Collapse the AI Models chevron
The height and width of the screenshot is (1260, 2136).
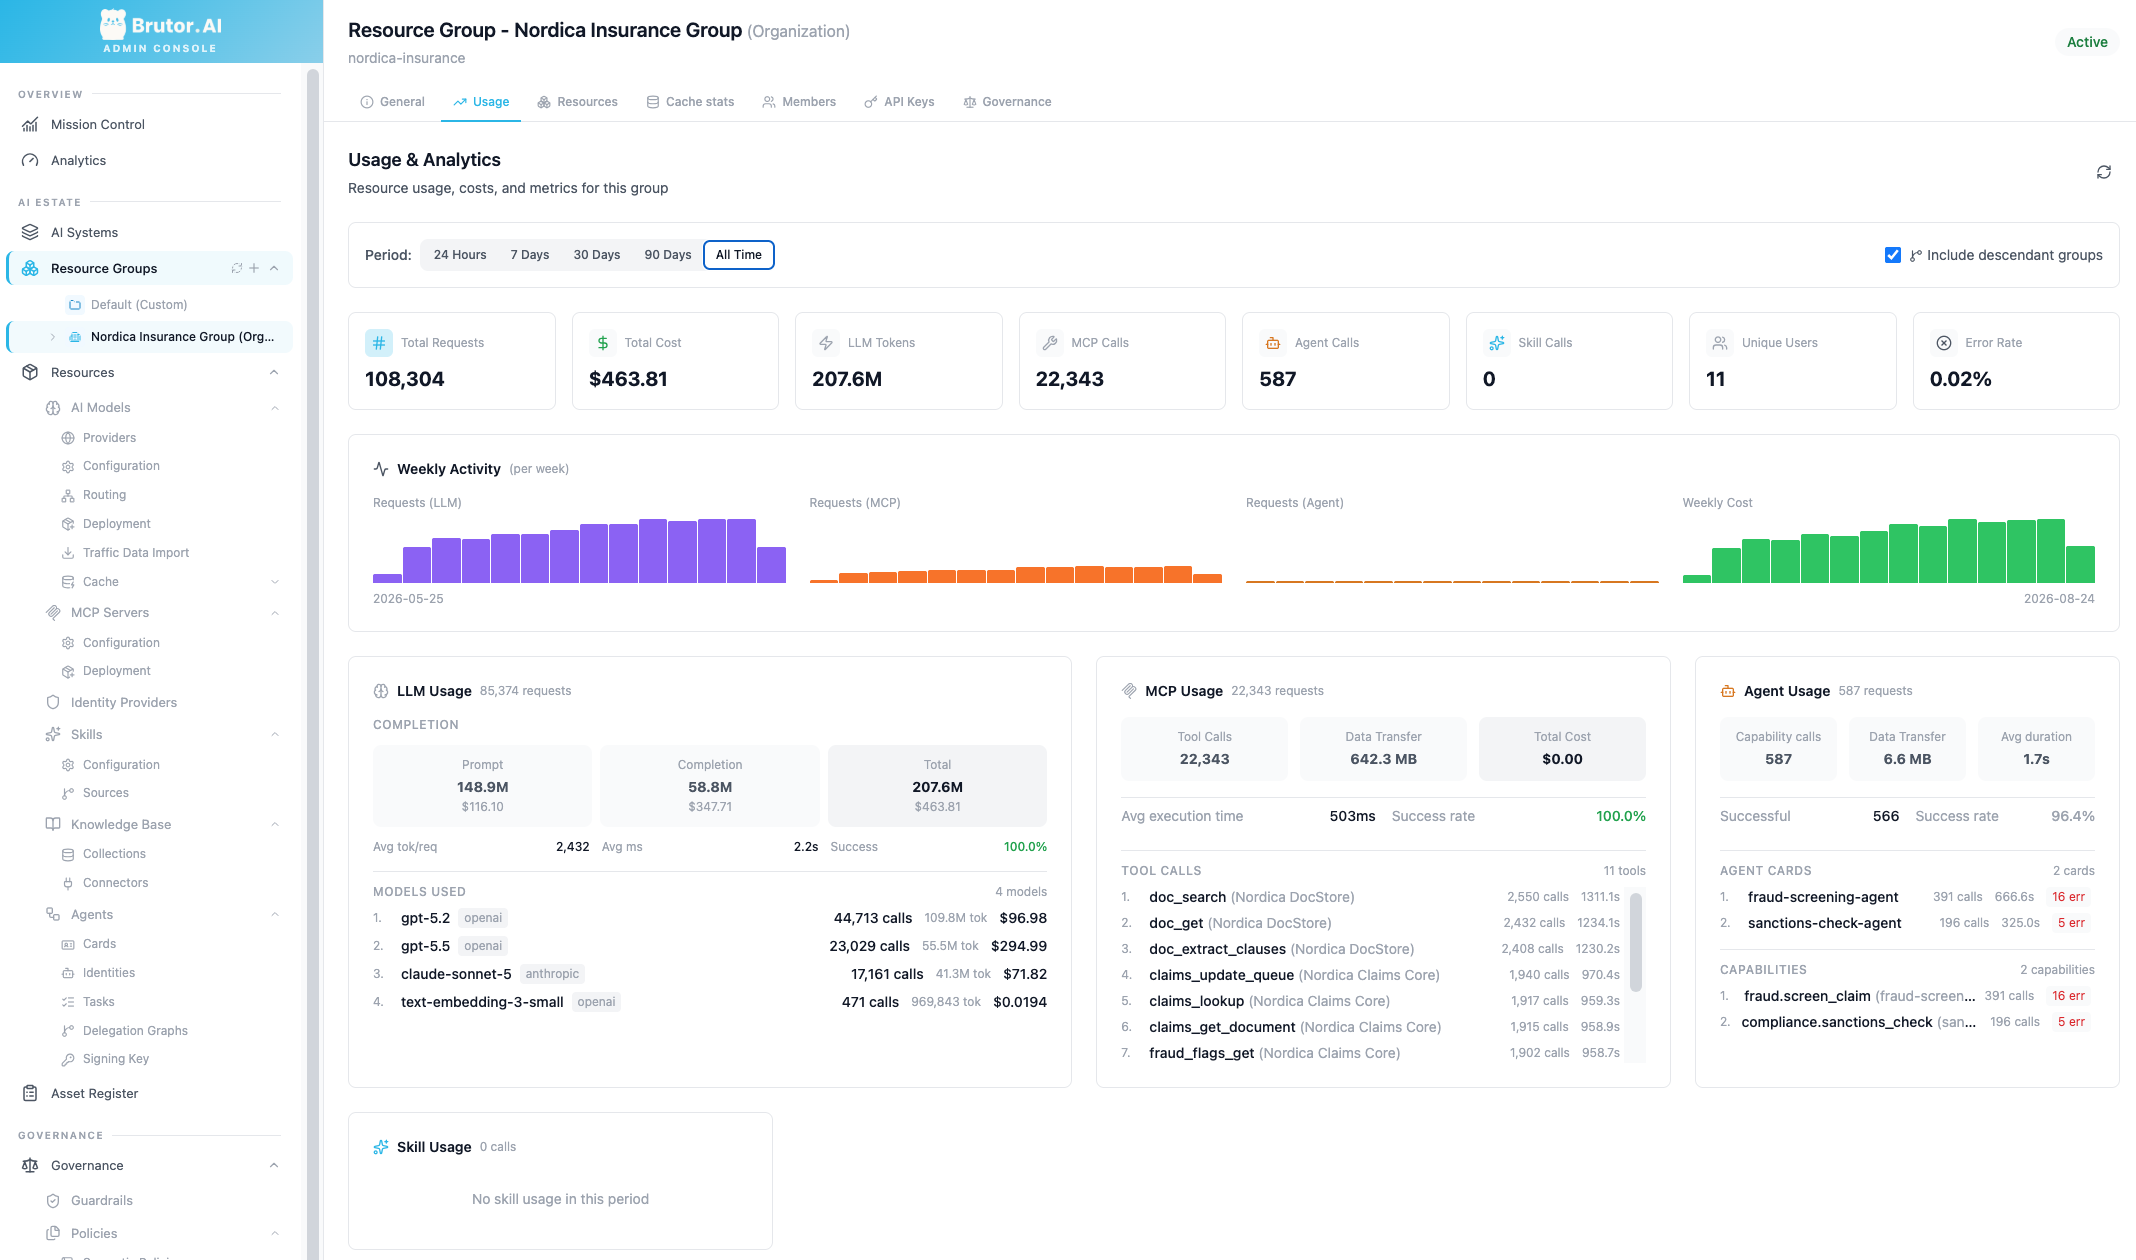click(275, 408)
